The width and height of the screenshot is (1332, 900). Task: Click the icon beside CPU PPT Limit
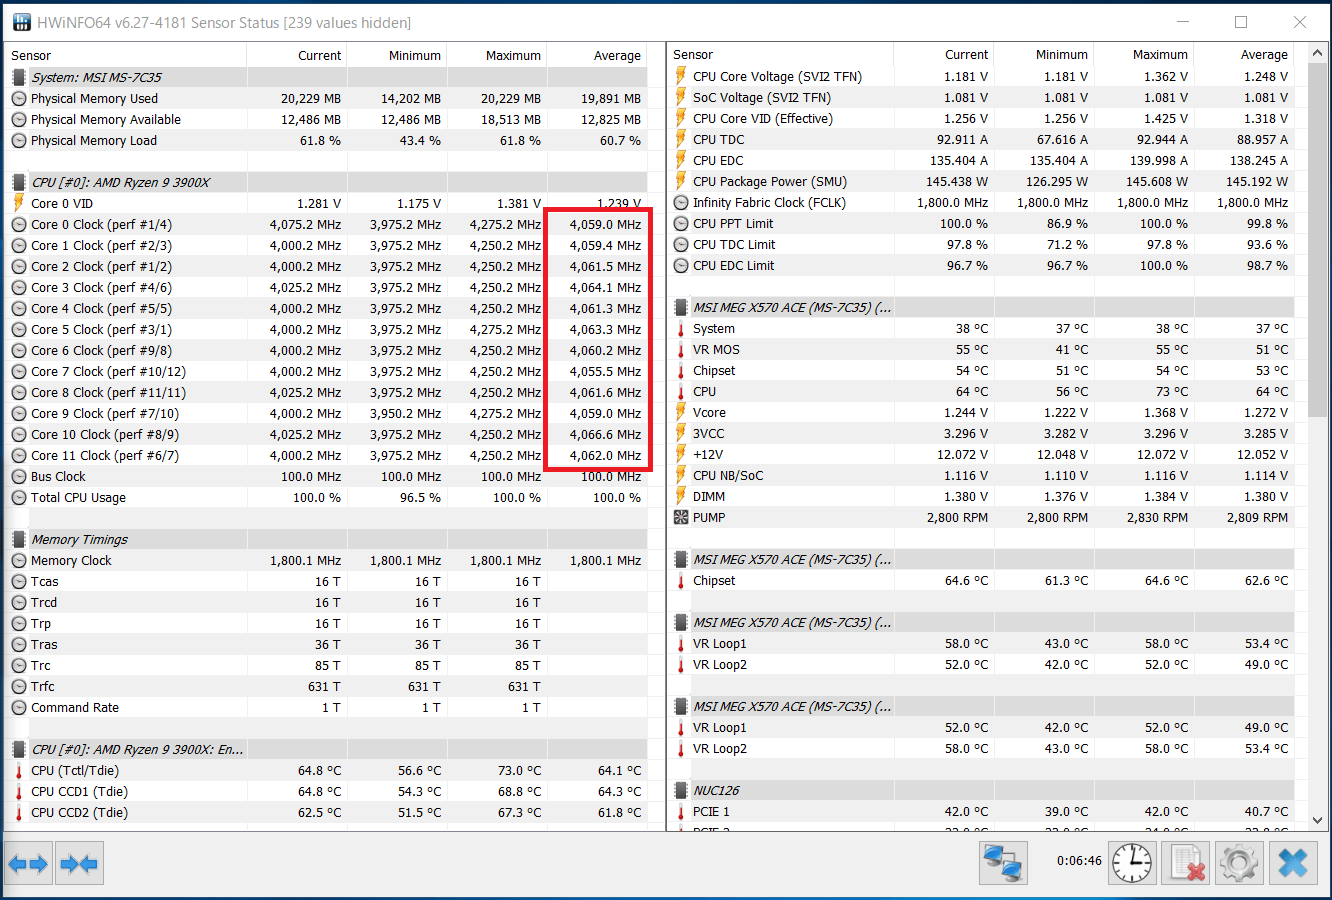pyautogui.click(x=681, y=223)
